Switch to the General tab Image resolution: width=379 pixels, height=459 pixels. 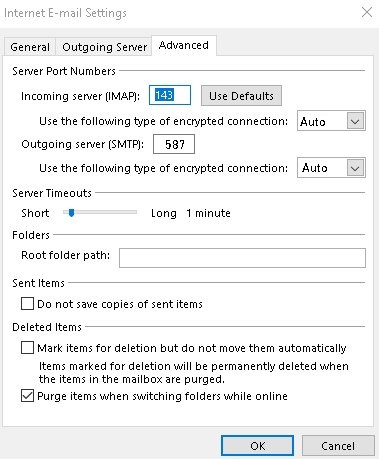[x=30, y=47]
